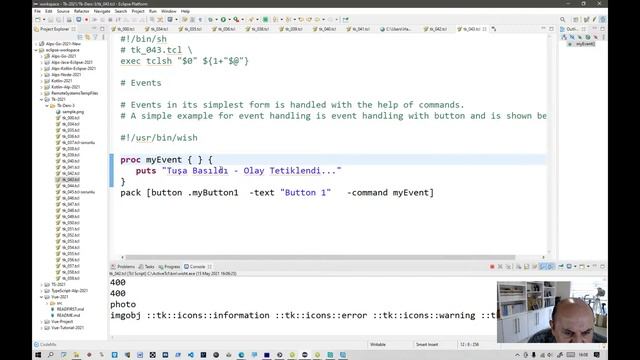Click the editor horizontal scrollbar

click(320, 258)
